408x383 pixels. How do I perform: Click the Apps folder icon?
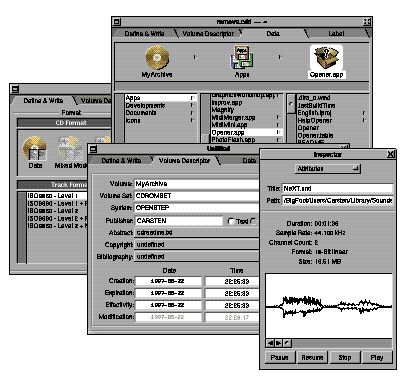point(242,57)
